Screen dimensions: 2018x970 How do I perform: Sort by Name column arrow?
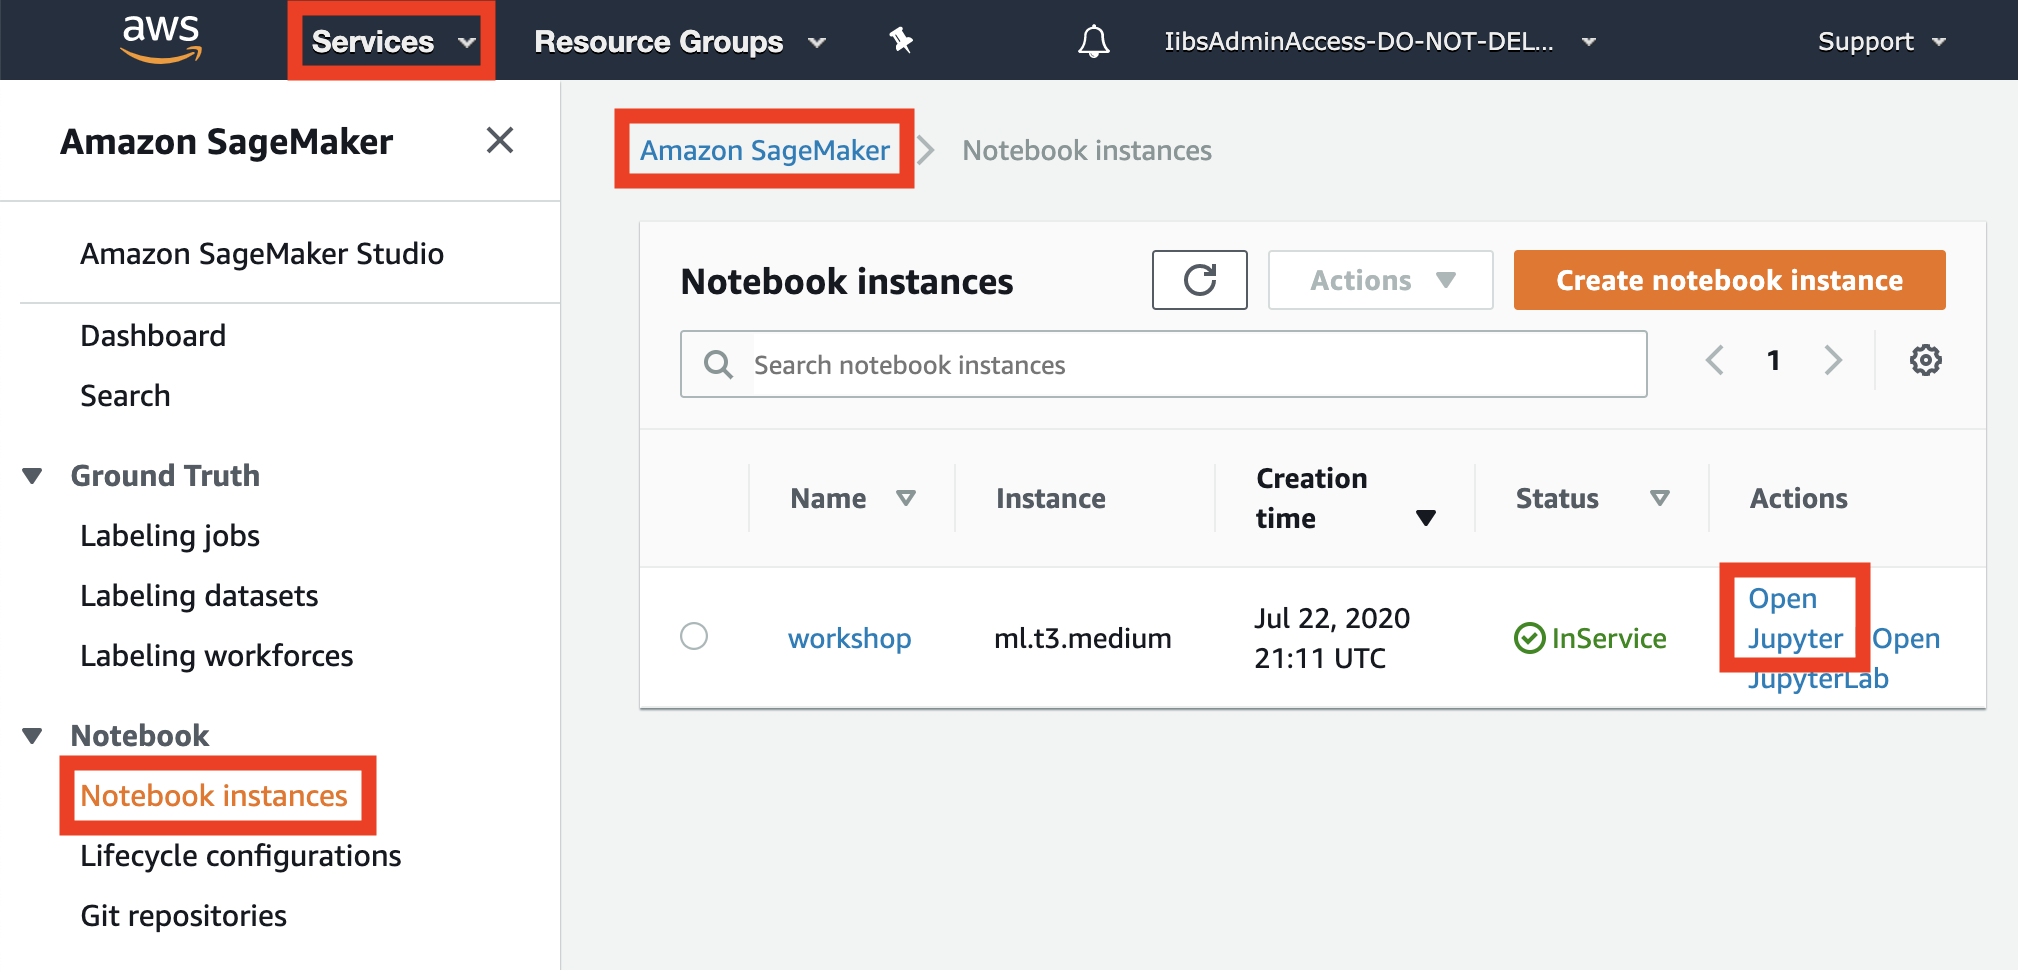(x=906, y=498)
